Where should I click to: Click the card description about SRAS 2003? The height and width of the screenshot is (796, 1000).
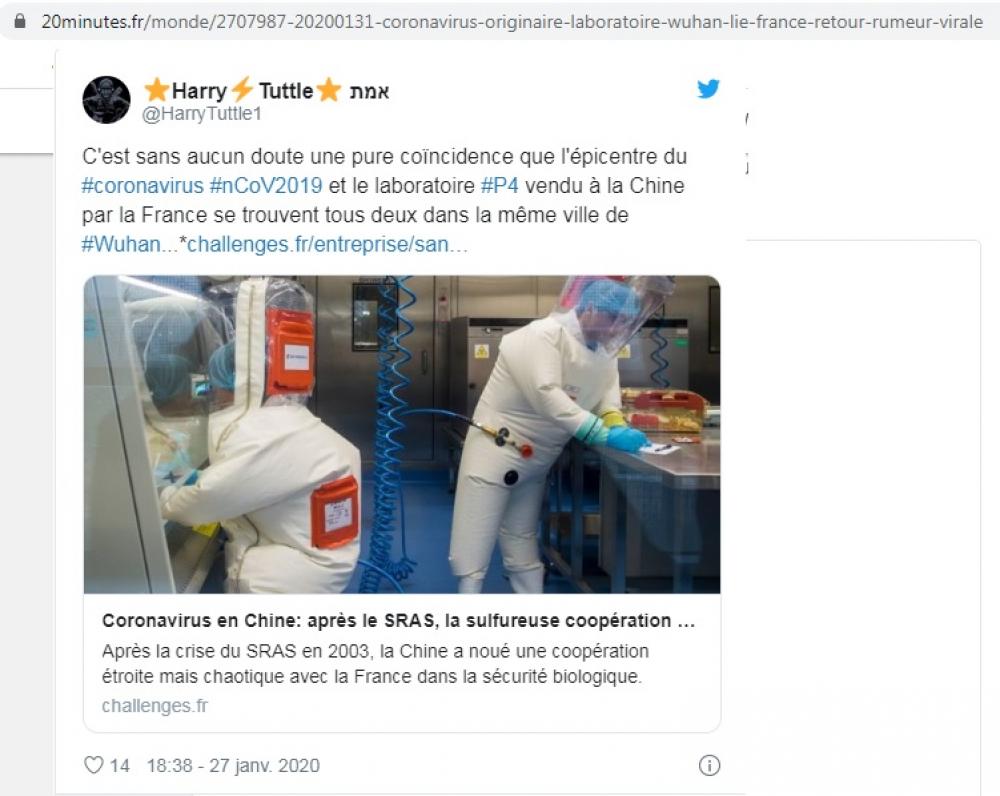click(375, 664)
